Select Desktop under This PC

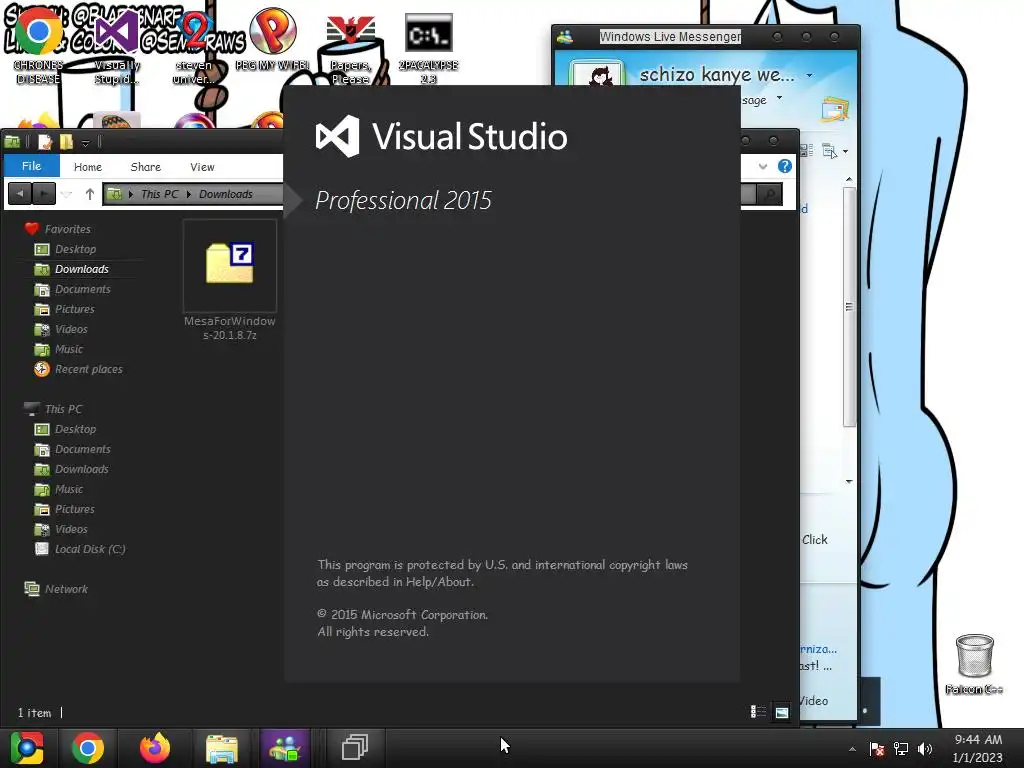tap(75, 429)
